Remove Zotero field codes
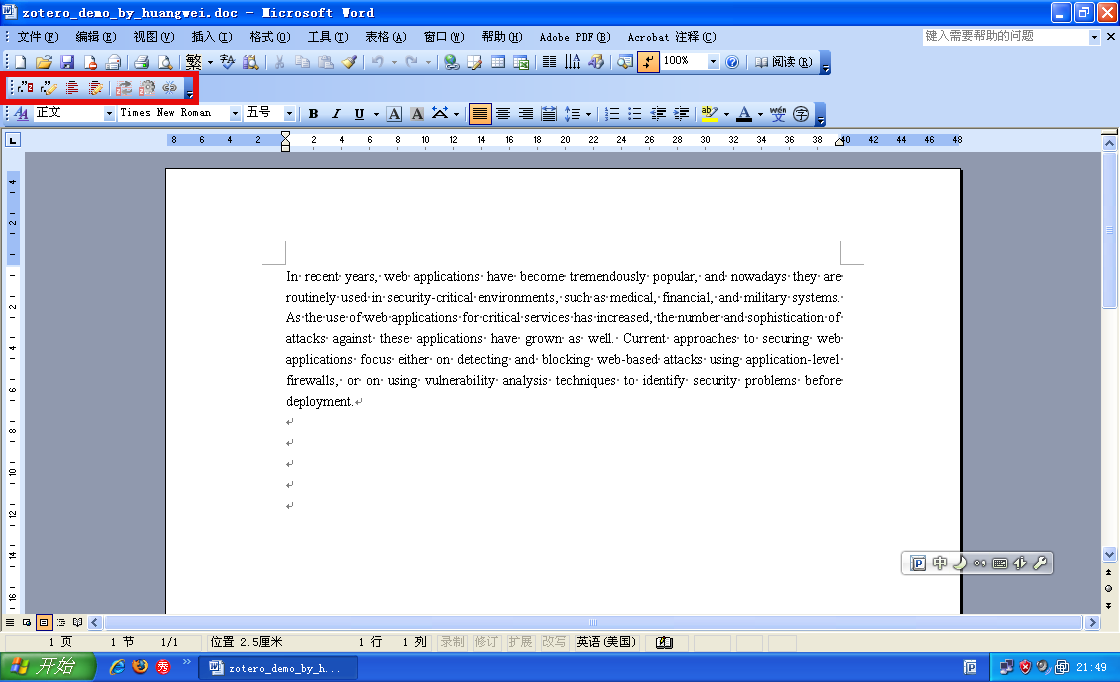 (169, 88)
